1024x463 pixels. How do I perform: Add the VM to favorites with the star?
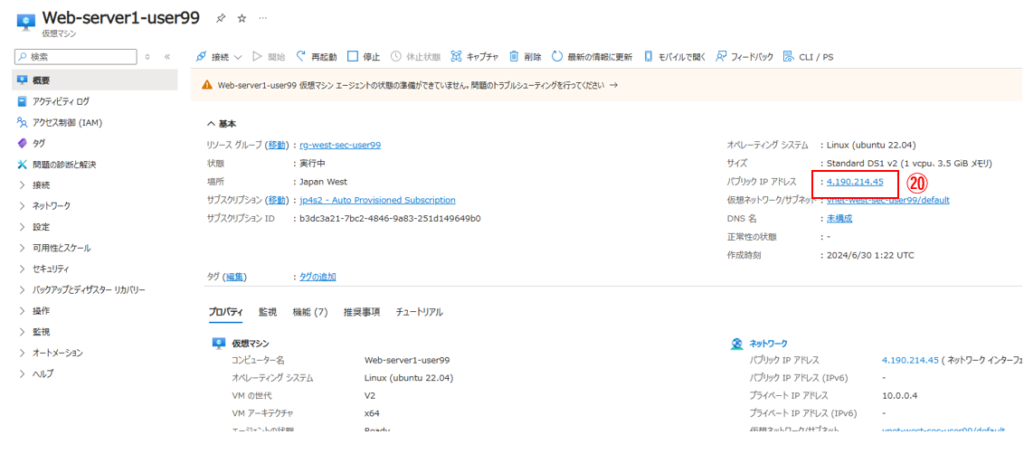pyautogui.click(x=242, y=18)
